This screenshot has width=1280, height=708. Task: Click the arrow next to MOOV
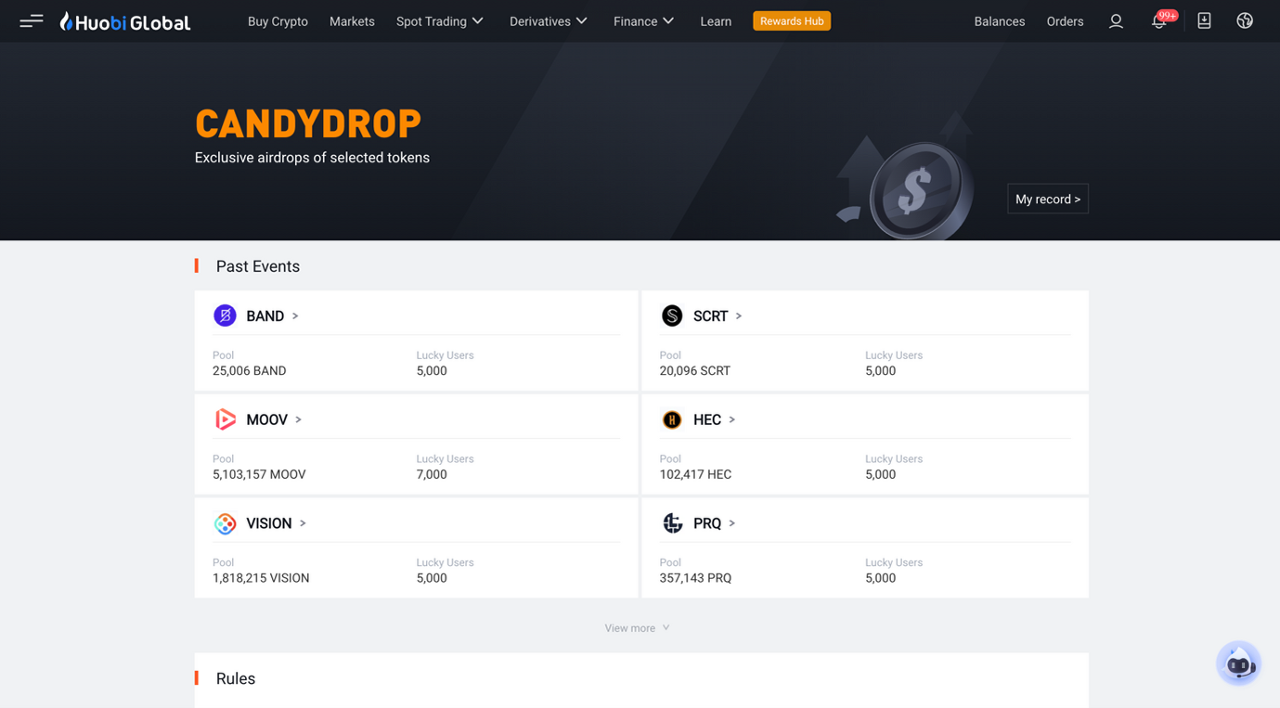click(299, 420)
